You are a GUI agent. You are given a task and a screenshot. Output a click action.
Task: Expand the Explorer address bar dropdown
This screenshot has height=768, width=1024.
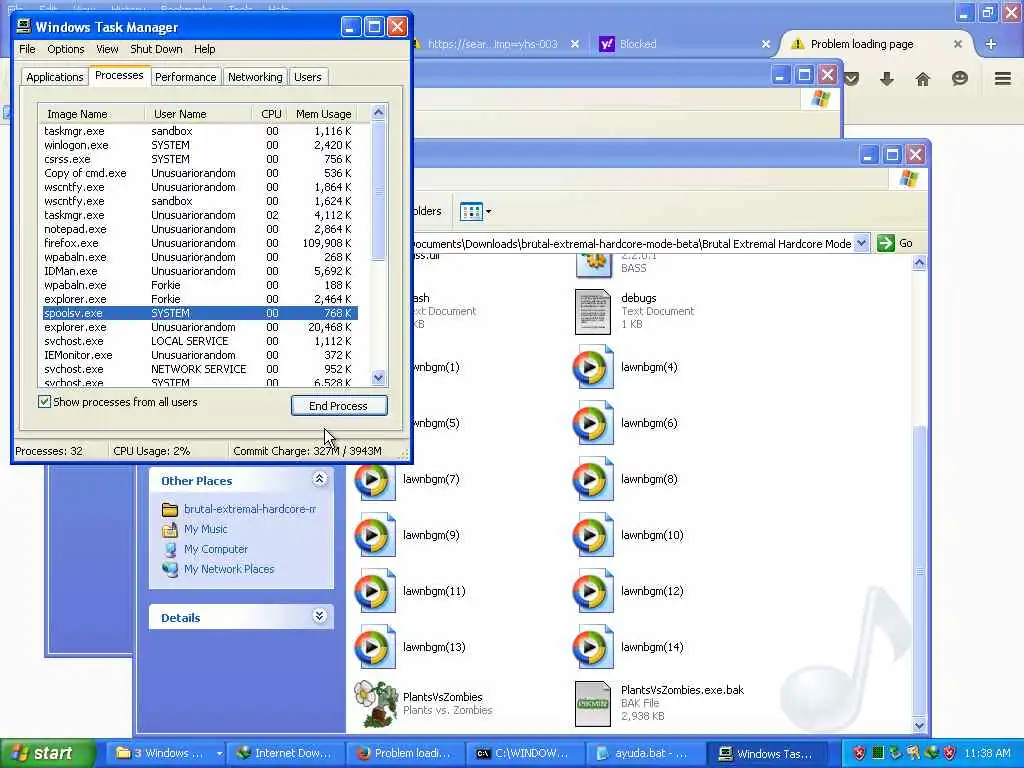point(861,243)
